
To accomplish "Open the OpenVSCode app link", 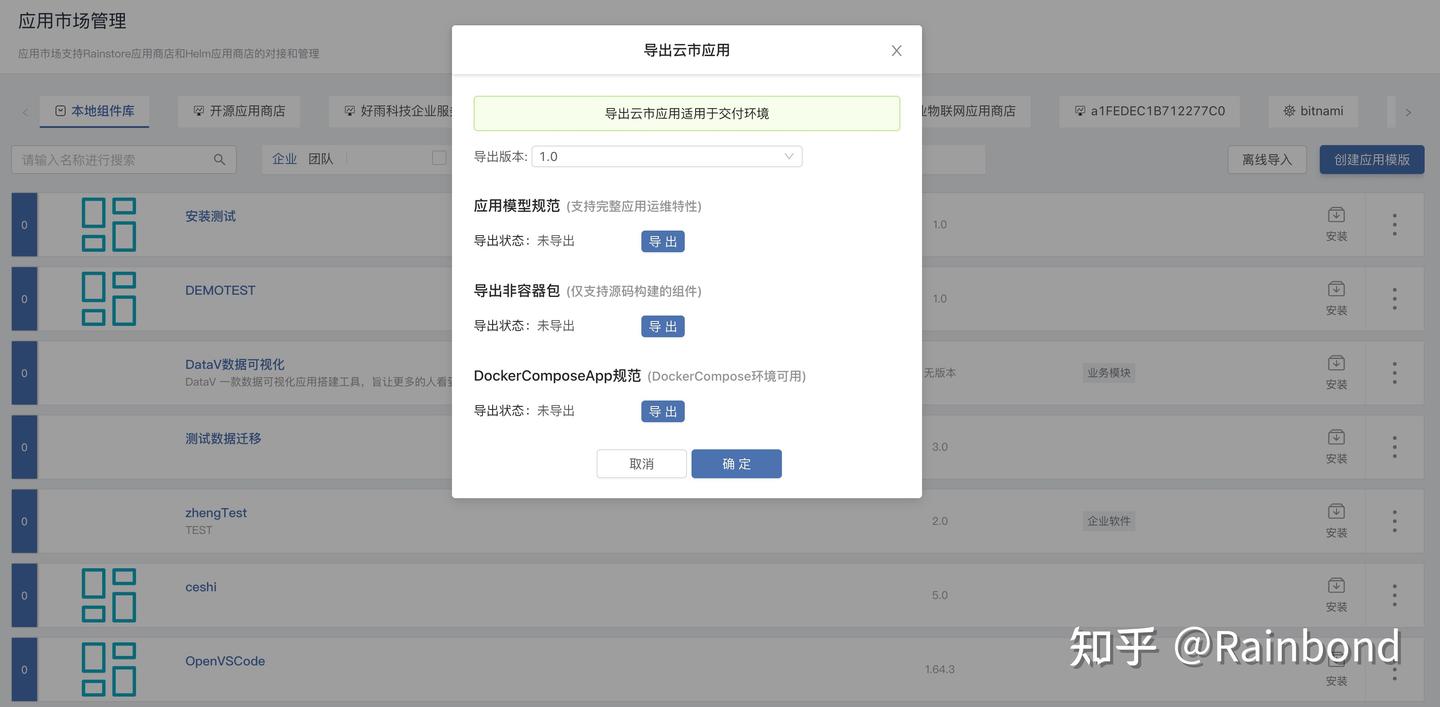I will (x=225, y=661).
